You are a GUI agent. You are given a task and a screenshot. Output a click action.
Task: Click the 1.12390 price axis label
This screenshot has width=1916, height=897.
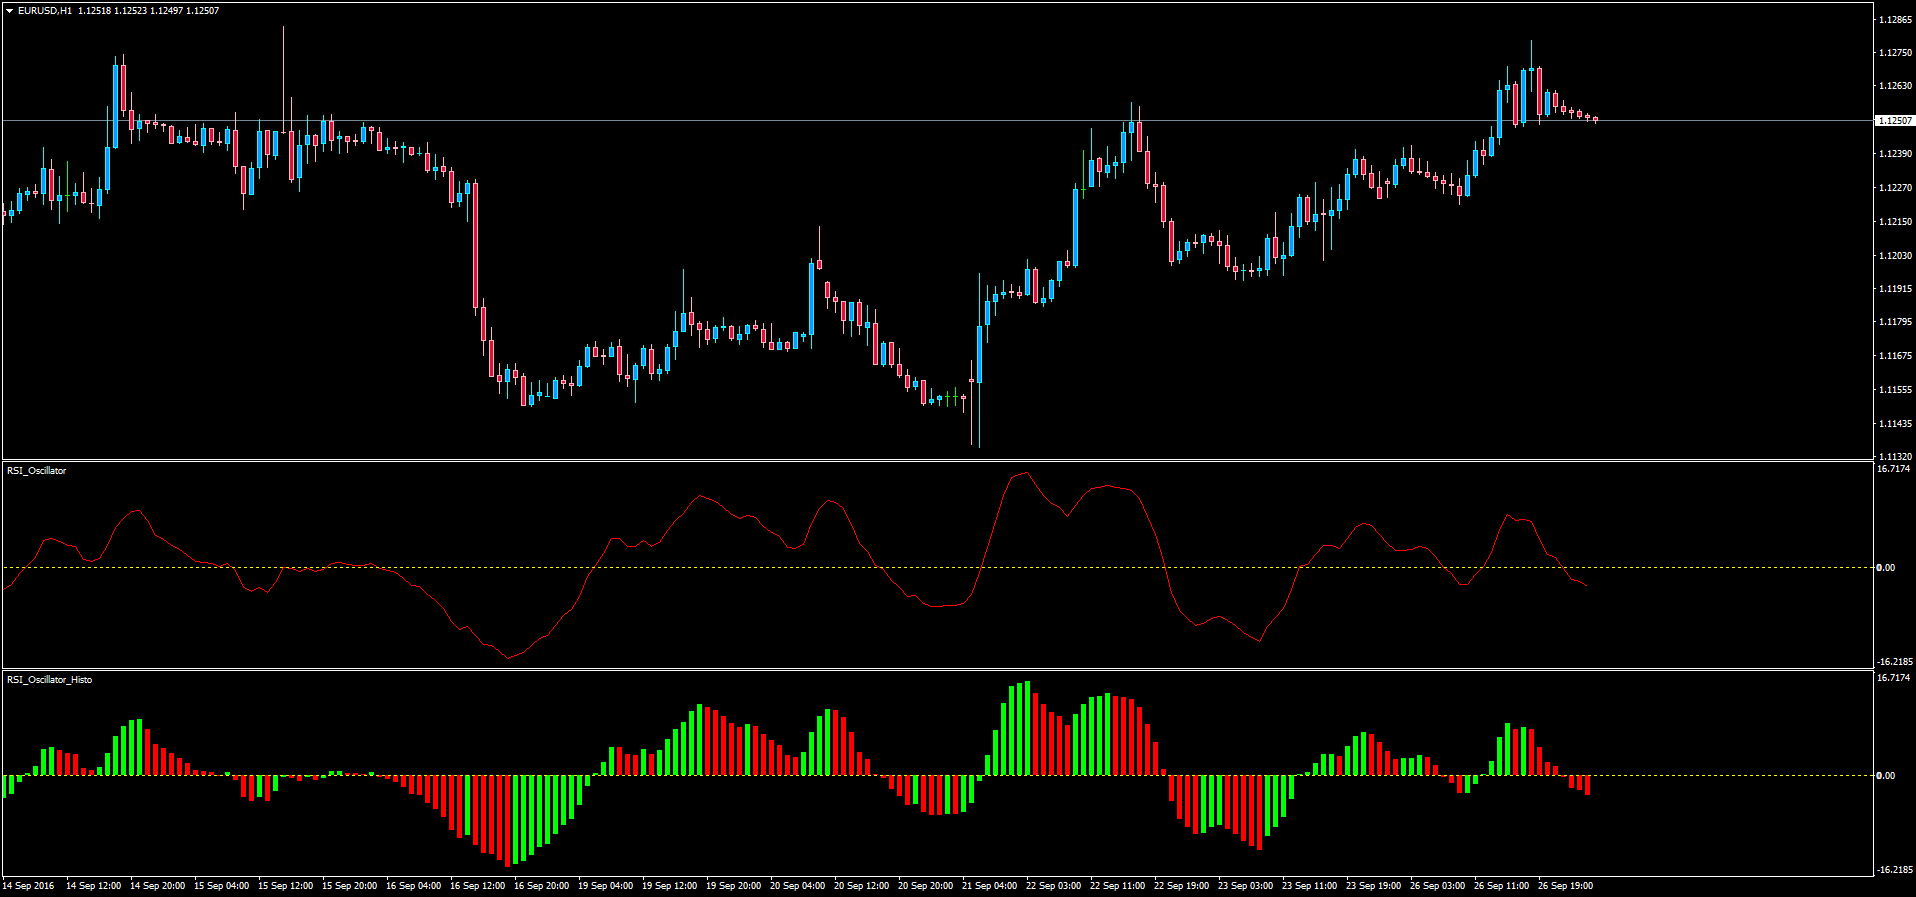[x=1895, y=153]
